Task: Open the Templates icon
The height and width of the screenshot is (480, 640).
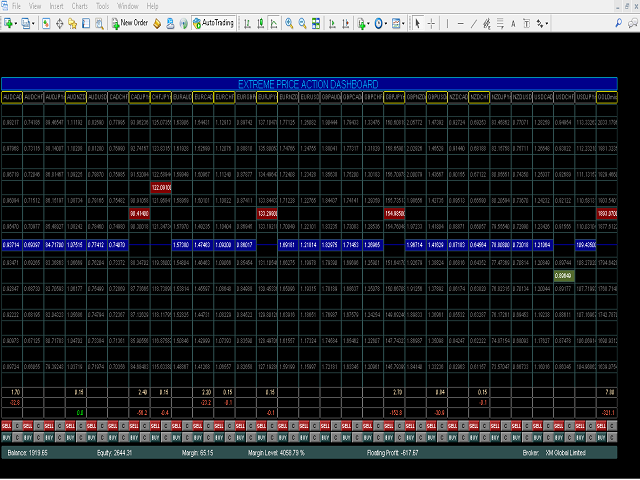Action: (396, 23)
